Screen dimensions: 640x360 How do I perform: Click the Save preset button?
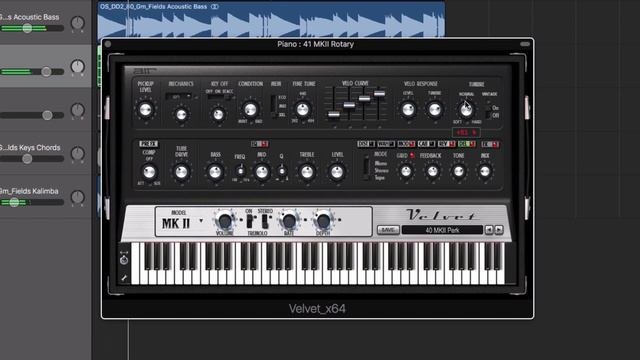(388, 230)
